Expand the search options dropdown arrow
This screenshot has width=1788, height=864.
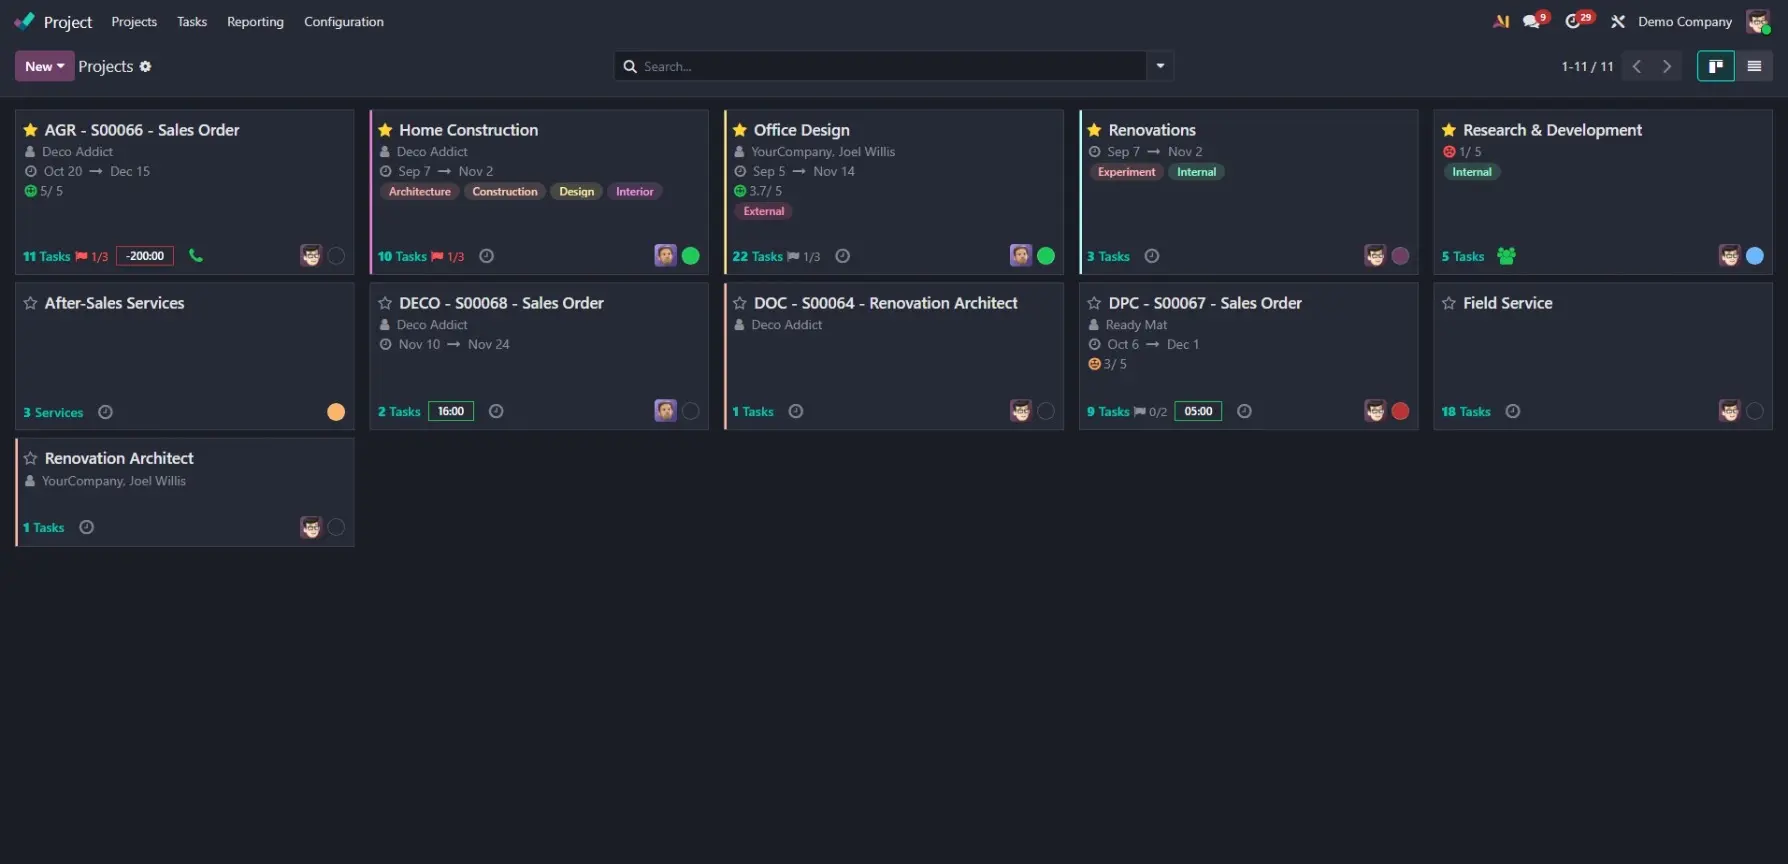[x=1160, y=66]
